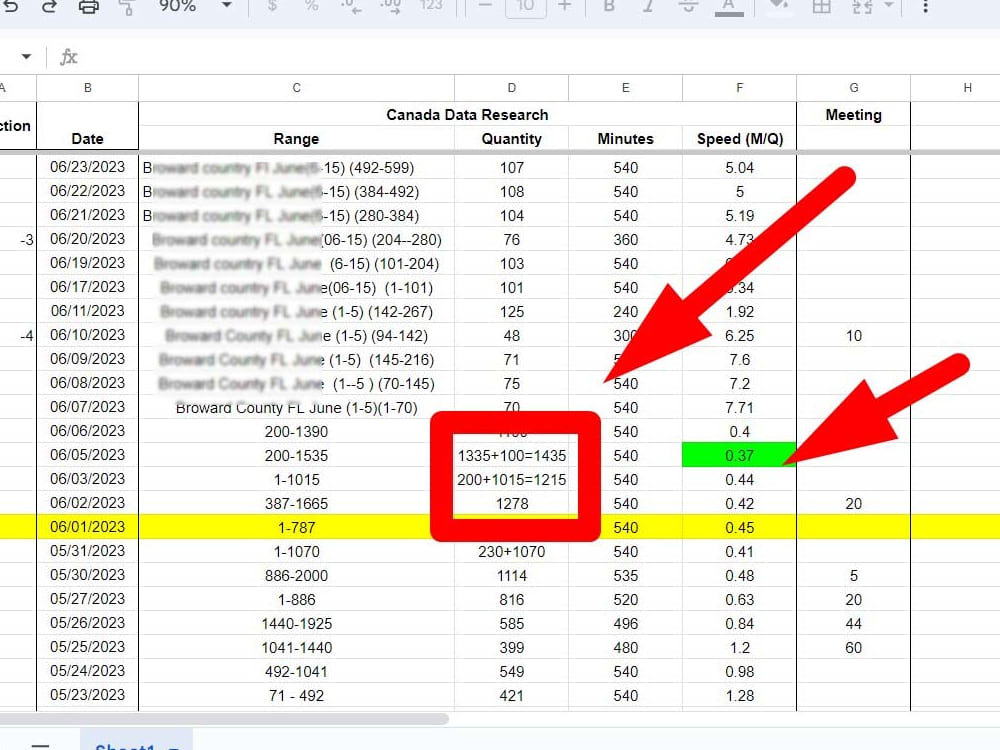Click the horizontal scrollbar thumb
The width and height of the screenshot is (1000, 750).
tap(223, 719)
